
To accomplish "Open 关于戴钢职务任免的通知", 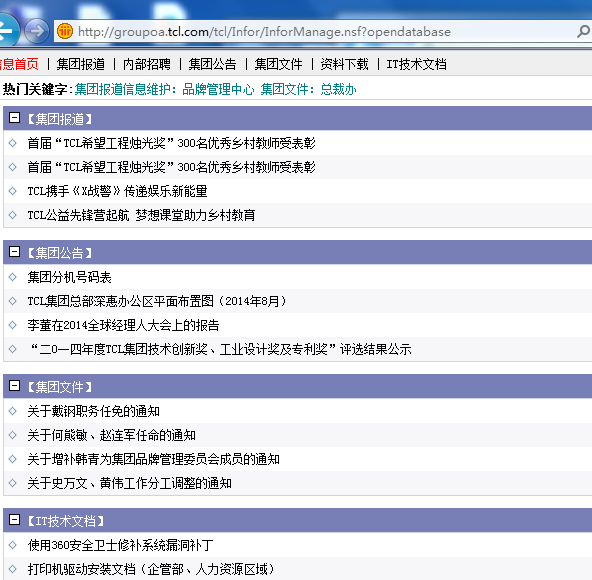I will point(94,411).
